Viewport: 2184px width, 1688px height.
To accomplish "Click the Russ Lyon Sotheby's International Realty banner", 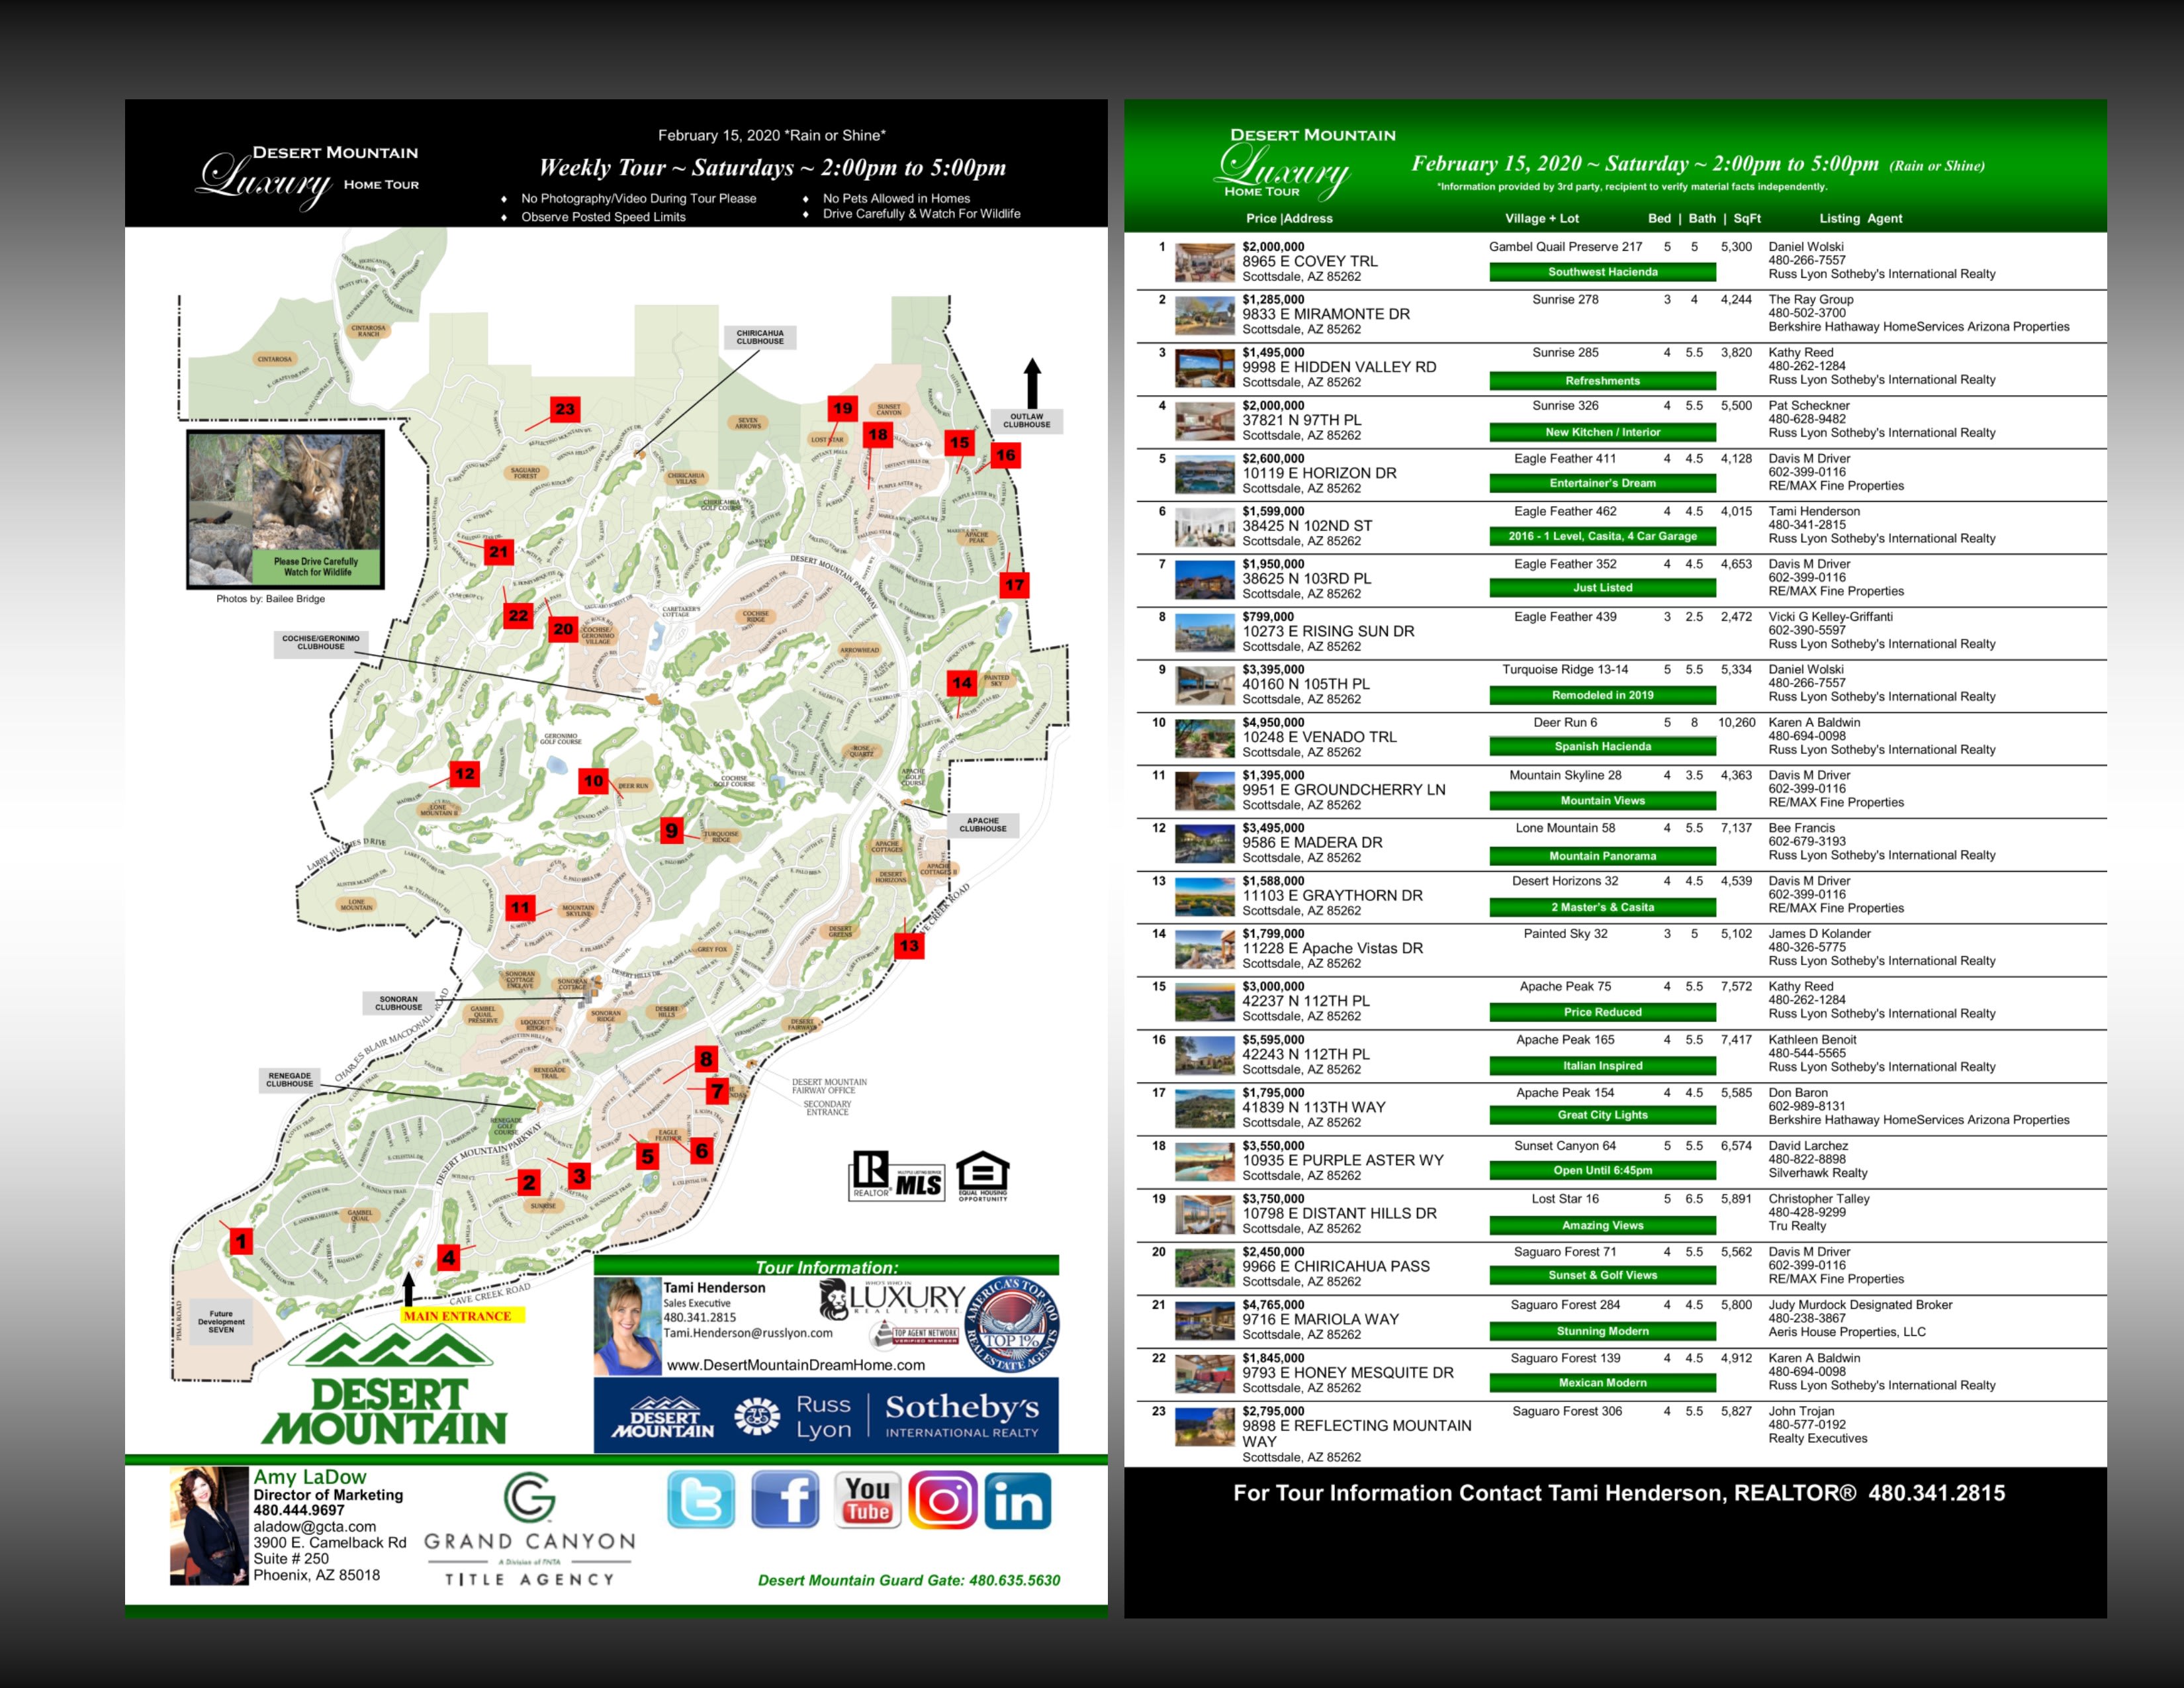I will [x=826, y=1415].
